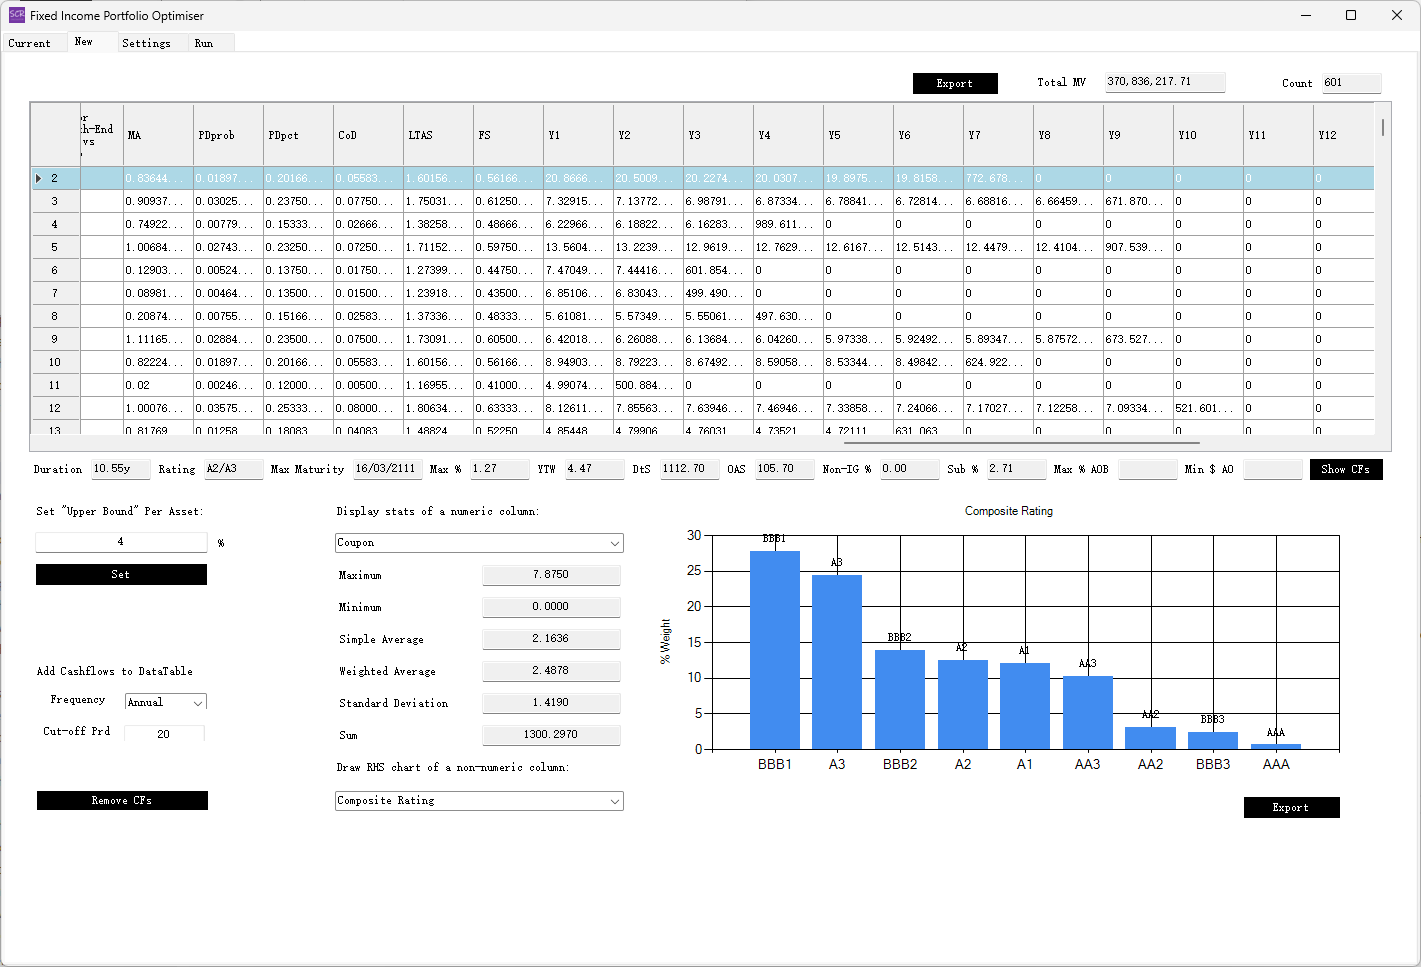Select row 5 header in data table
Image resolution: width=1421 pixels, height=967 pixels.
click(55, 247)
